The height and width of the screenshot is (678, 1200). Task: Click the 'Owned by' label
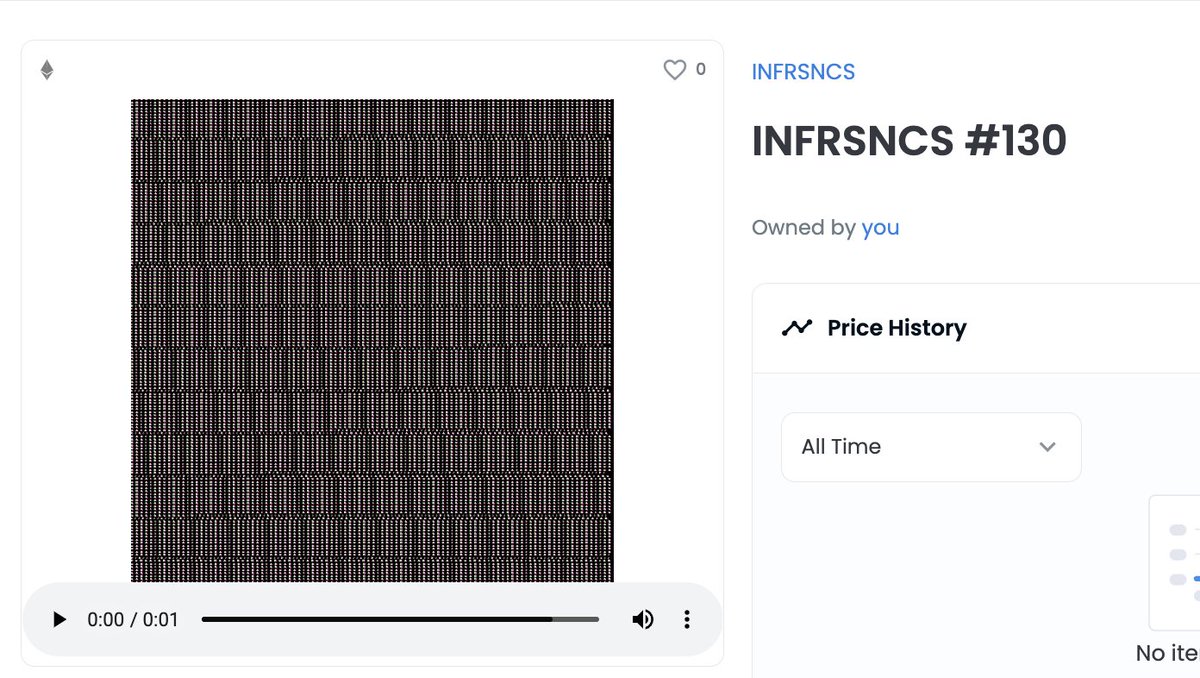tap(803, 228)
